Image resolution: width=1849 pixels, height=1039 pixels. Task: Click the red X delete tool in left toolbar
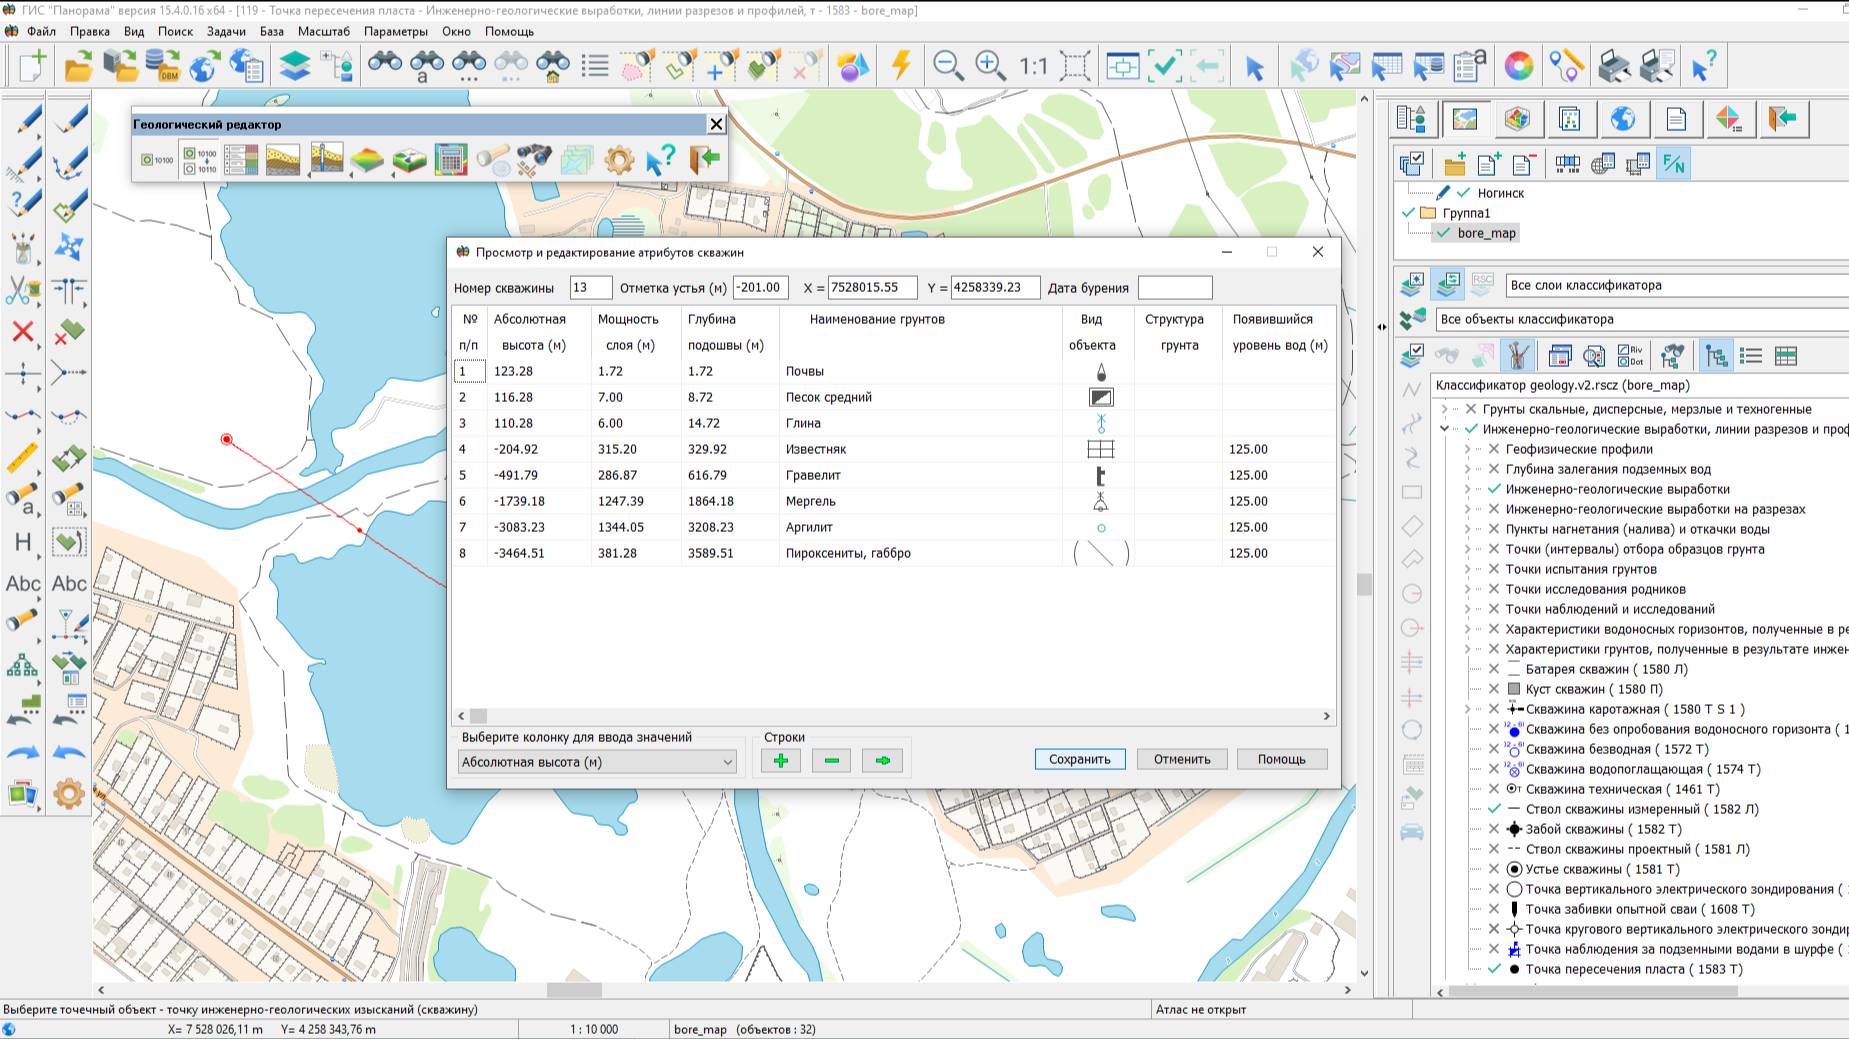[x=23, y=332]
